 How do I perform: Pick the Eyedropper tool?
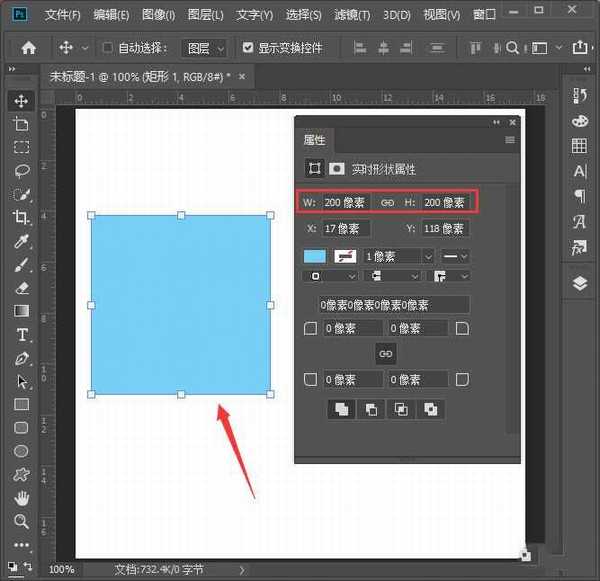click(x=21, y=242)
